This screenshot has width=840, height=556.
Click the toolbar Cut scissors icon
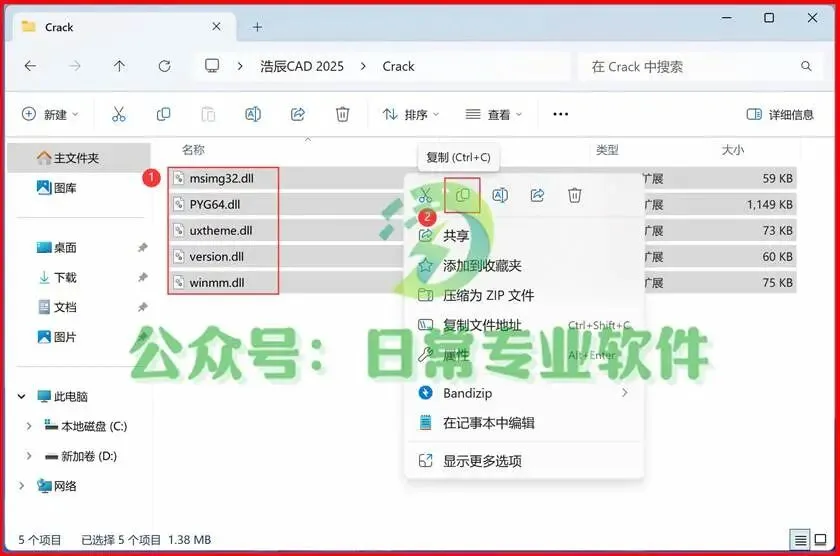tap(118, 114)
